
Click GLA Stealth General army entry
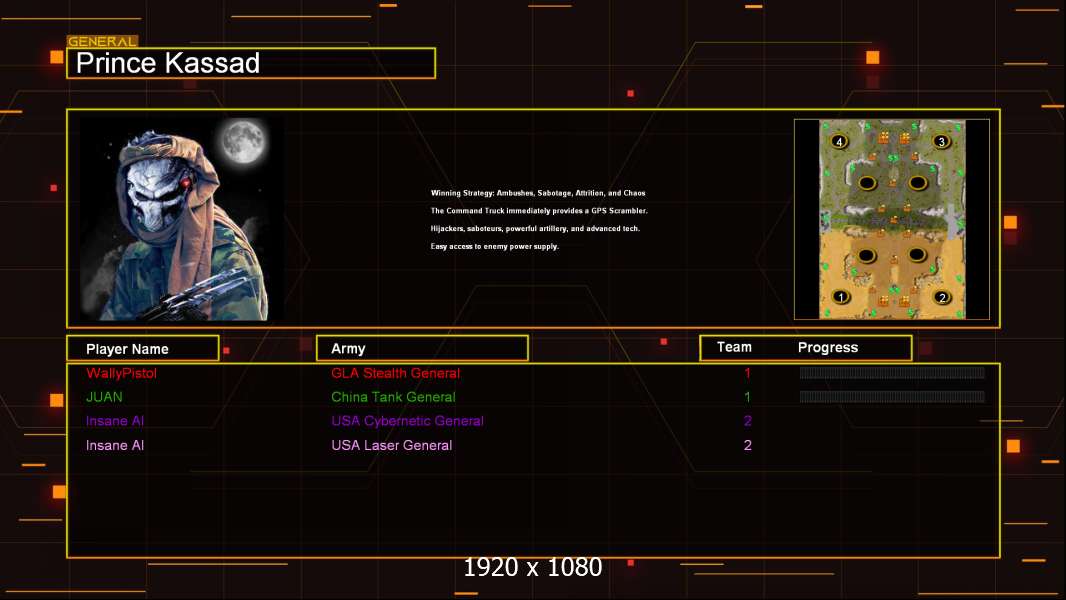pos(395,373)
